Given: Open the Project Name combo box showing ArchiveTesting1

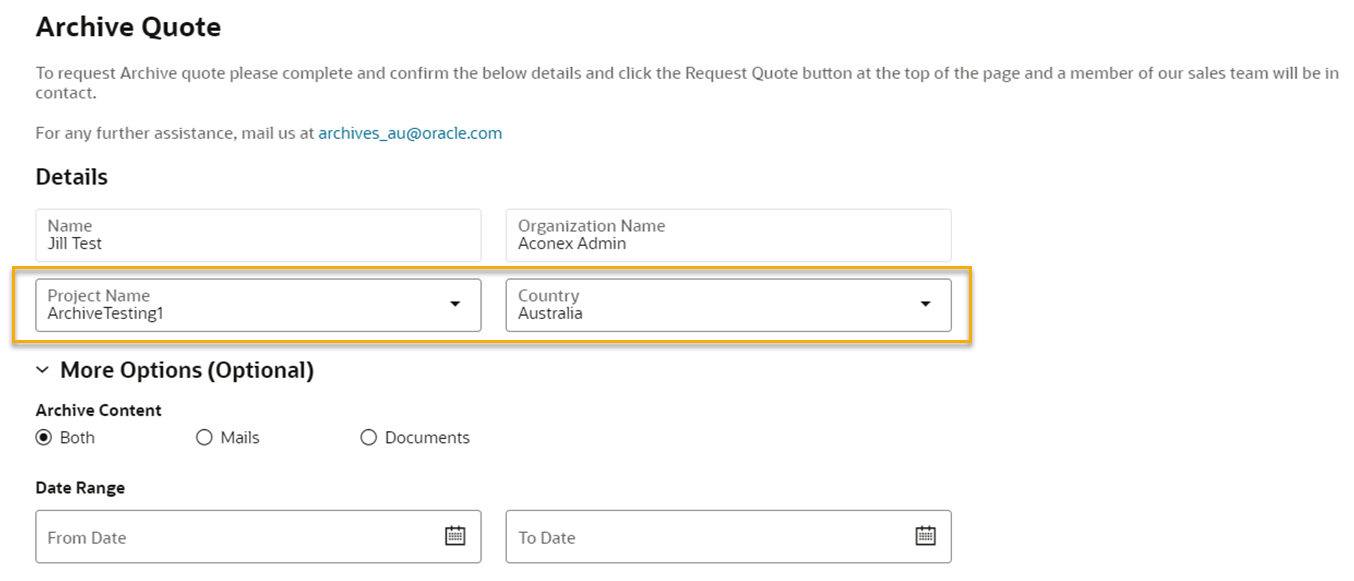Looking at the screenshot, I should [258, 305].
